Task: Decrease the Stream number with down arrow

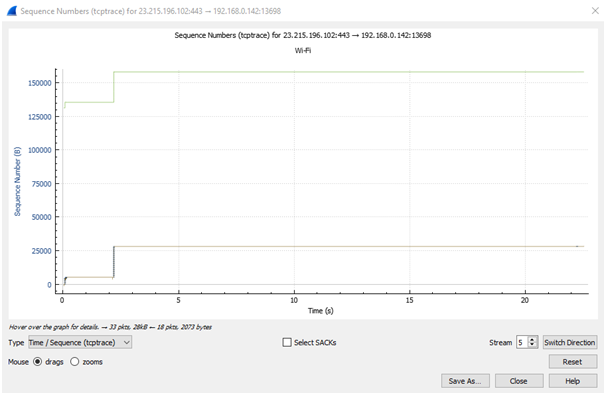Action: [x=533, y=345]
